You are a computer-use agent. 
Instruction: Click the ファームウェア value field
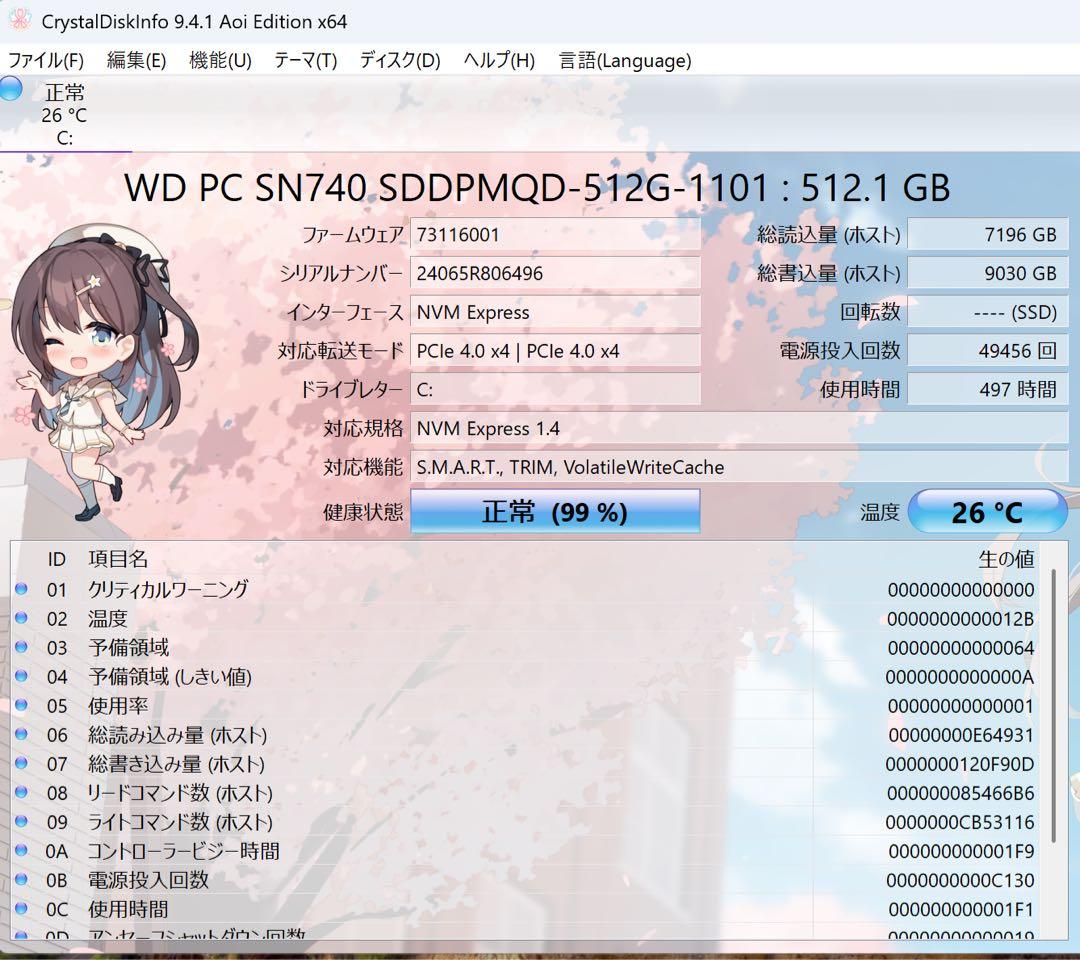556,233
